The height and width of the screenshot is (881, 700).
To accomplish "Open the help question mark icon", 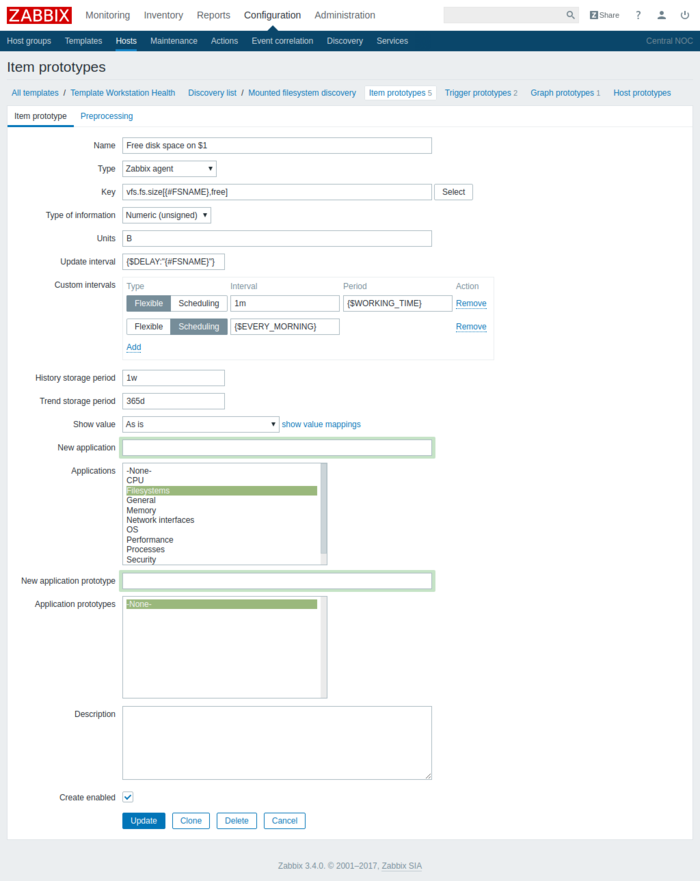I will (x=638, y=15).
